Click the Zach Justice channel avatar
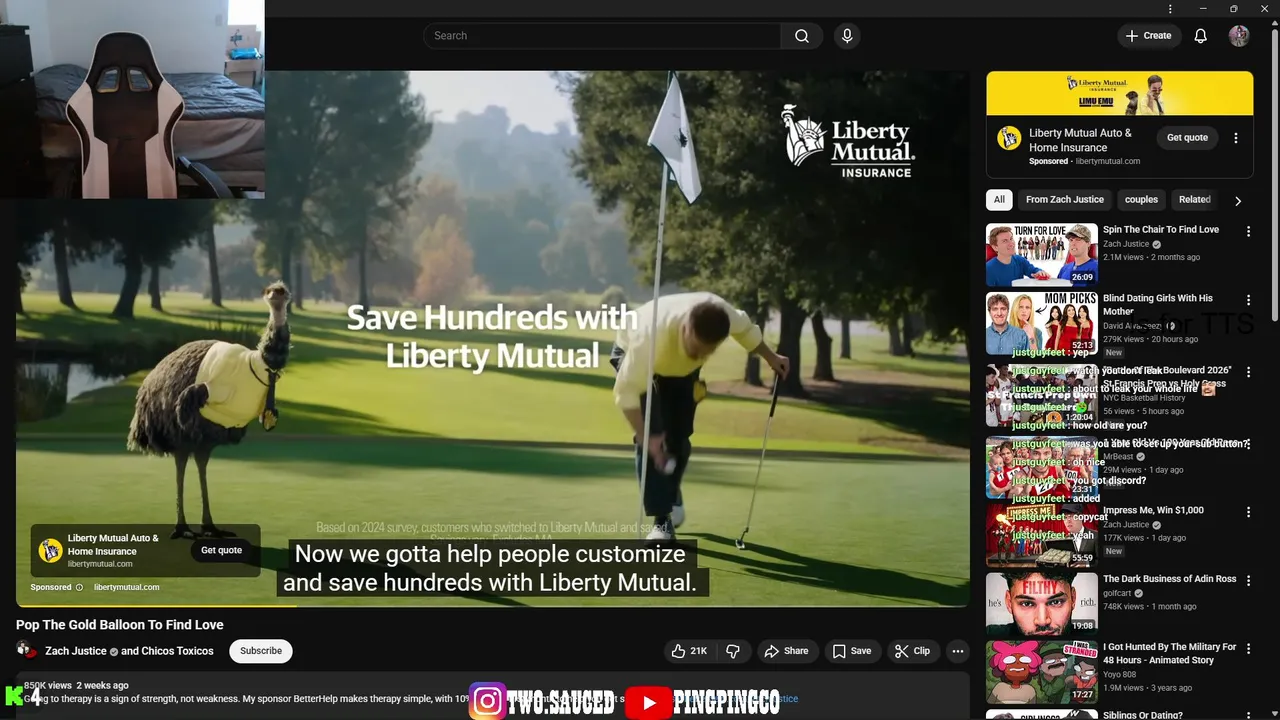This screenshot has width=1280, height=720. tap(26, 650)
